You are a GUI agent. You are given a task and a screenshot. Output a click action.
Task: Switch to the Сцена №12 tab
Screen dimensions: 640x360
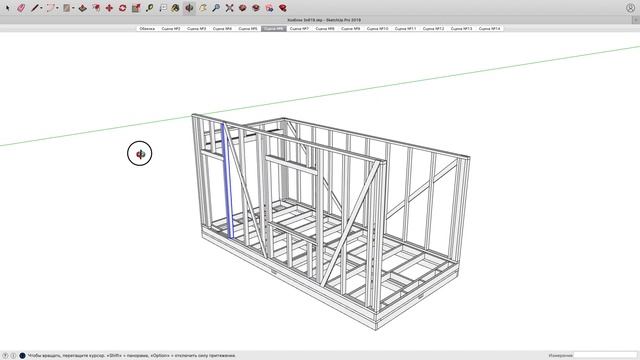[x=433, y=29]
